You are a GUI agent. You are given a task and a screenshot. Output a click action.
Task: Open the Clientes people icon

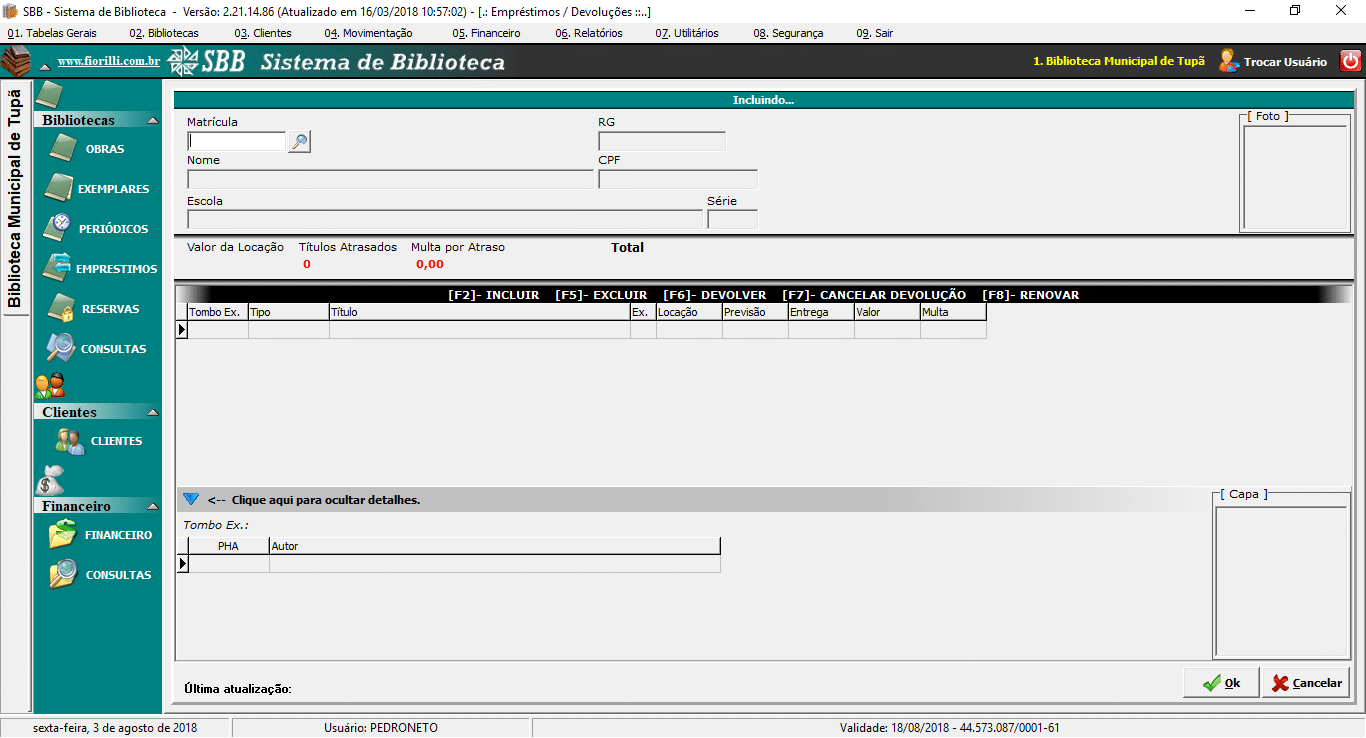click(x=69, y=441)
